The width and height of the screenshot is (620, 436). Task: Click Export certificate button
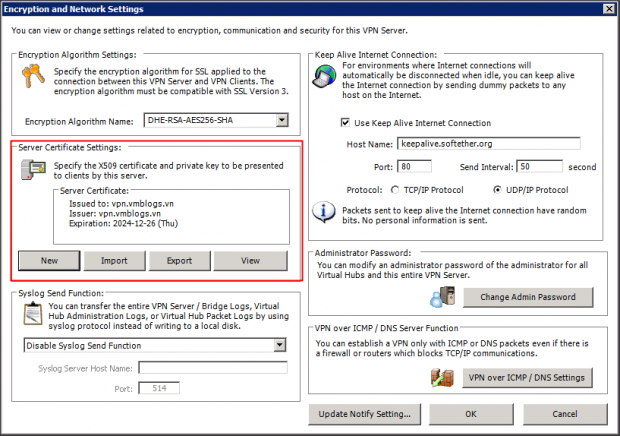click(x=180, y=261)
